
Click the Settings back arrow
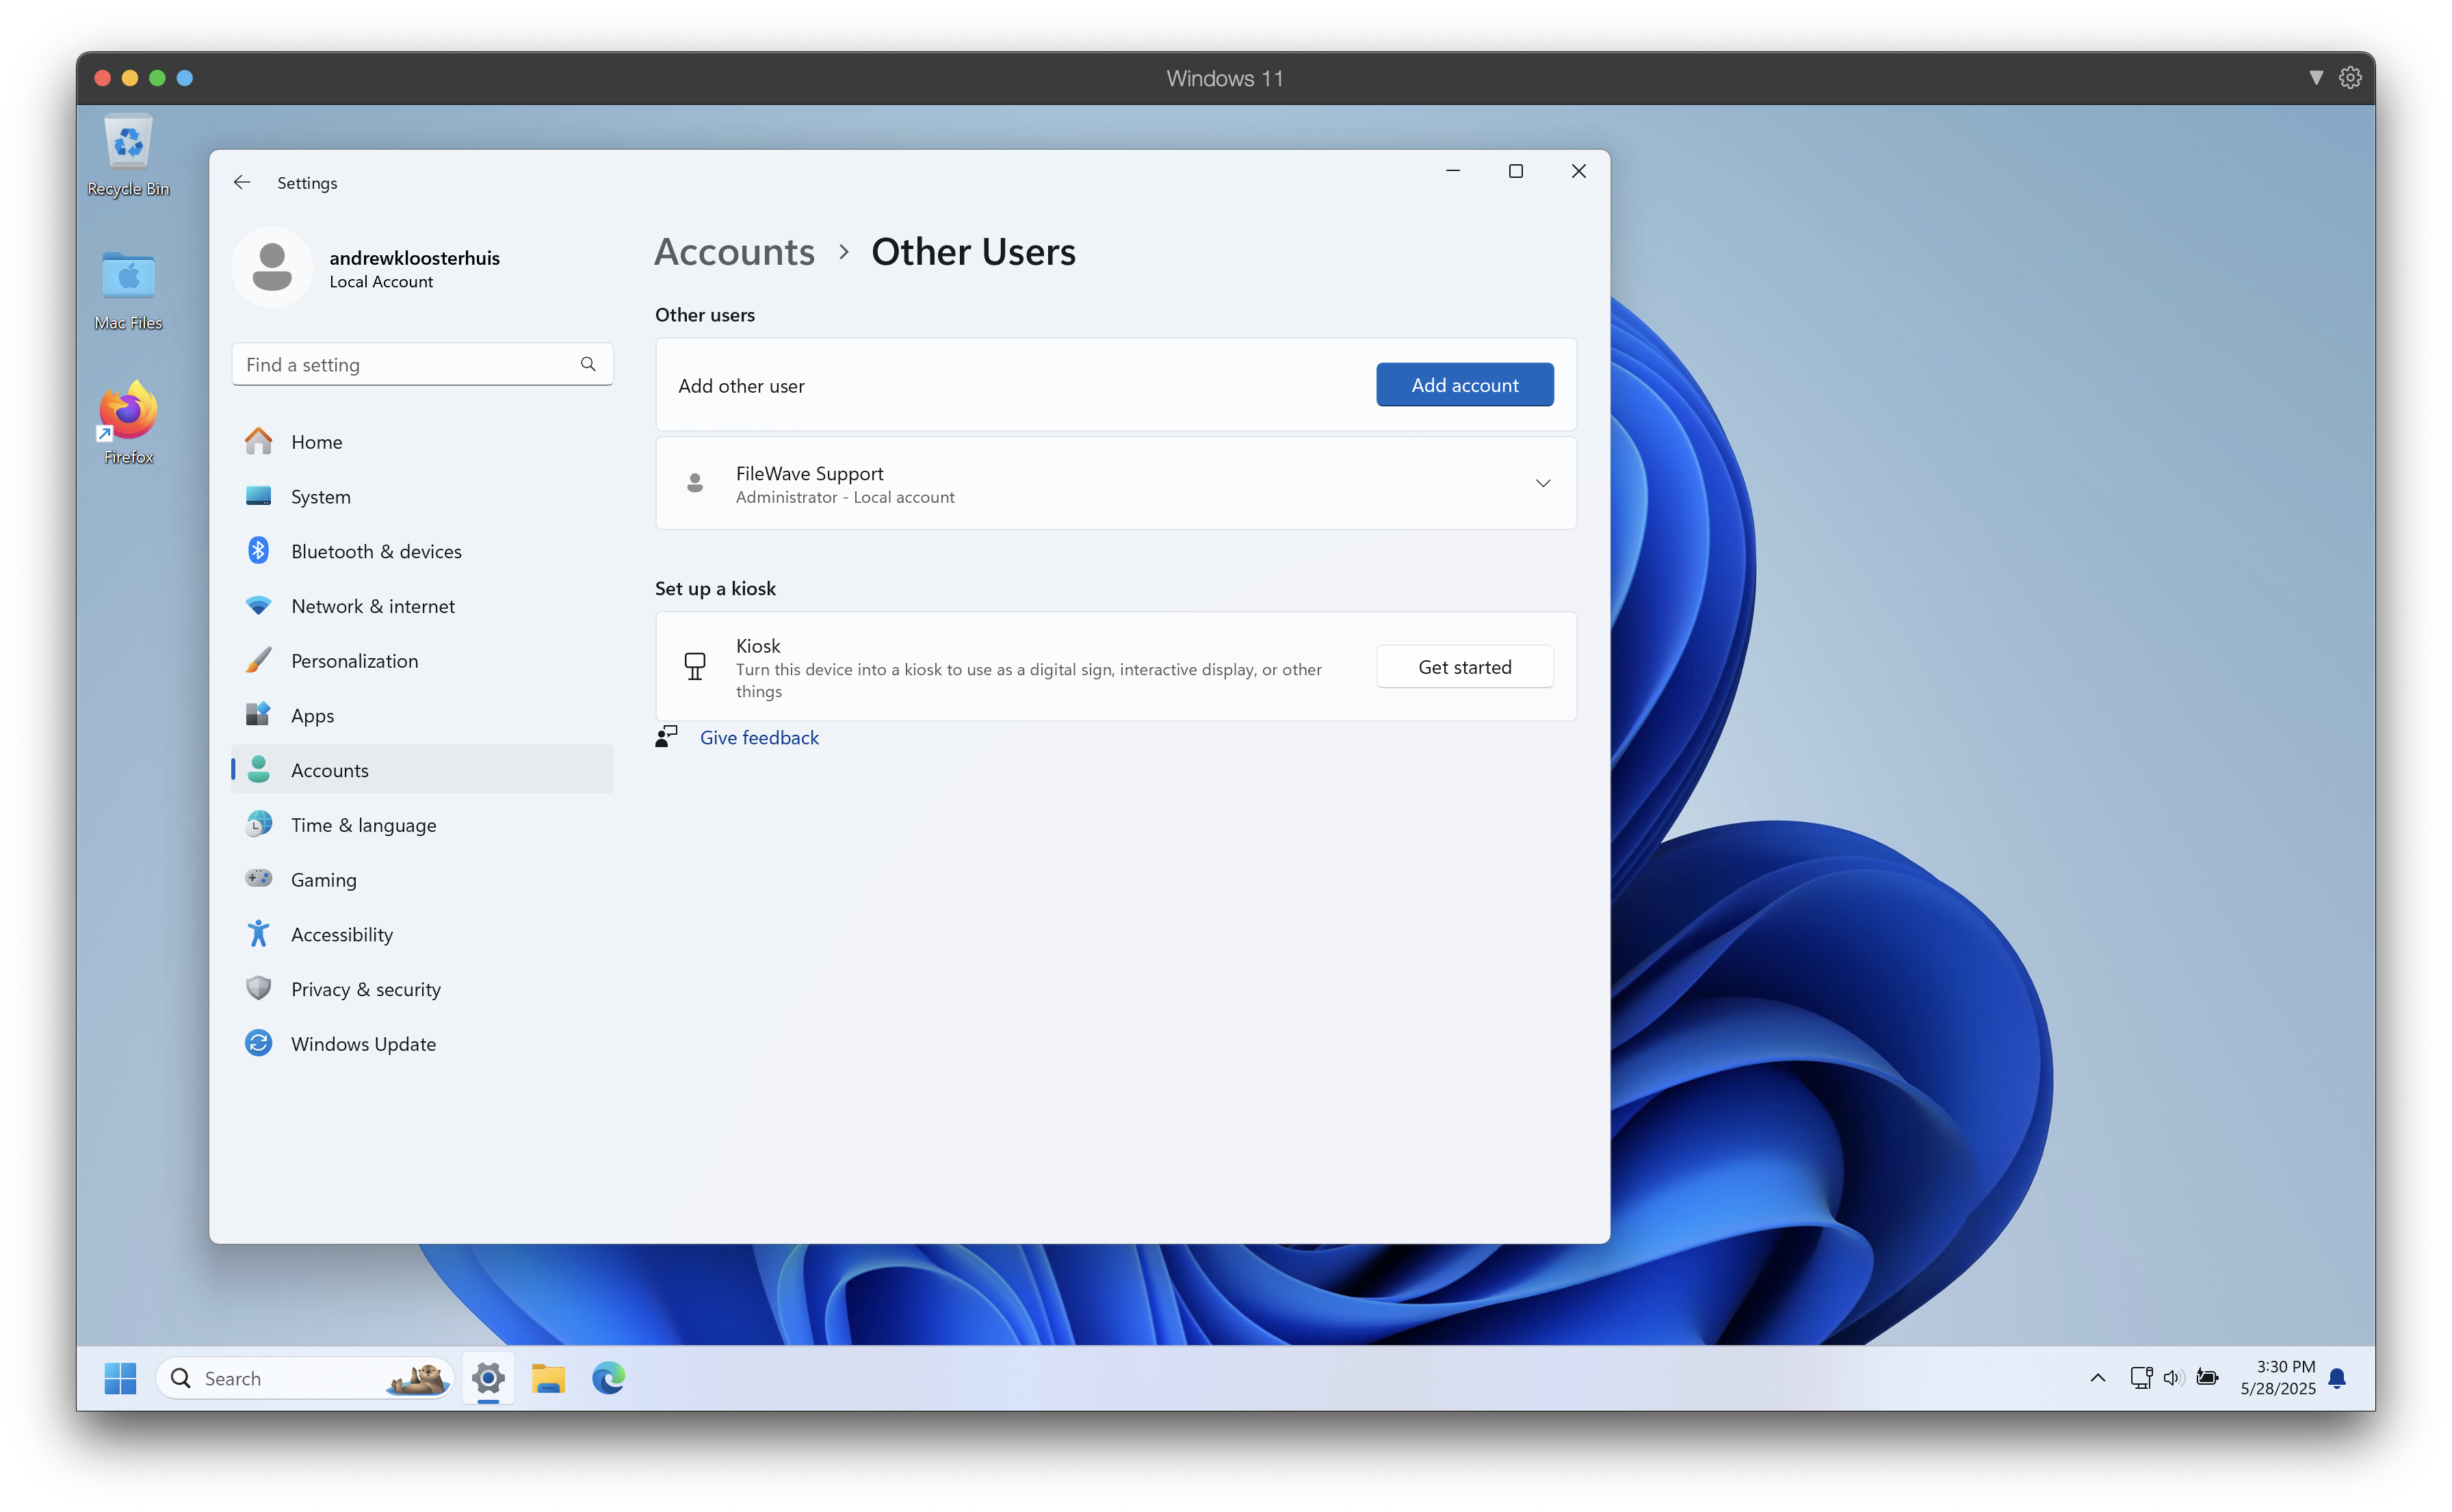[241, 182]
